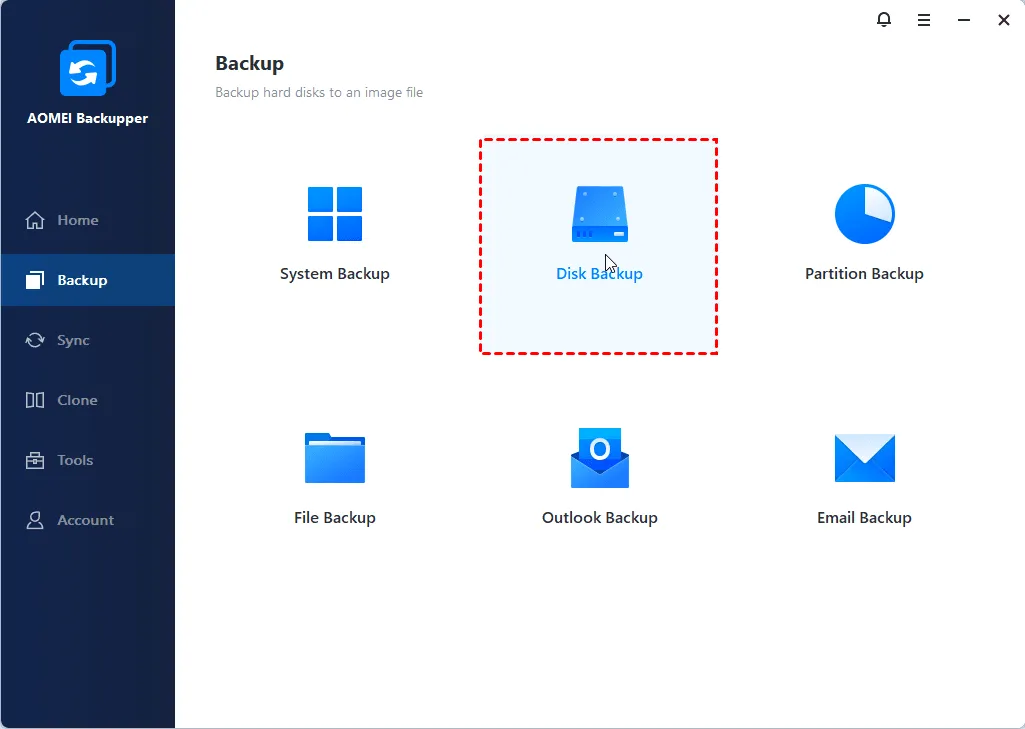Screen dimensions: 1025x729
Task: Open the Account page
Action: (85, 520)
